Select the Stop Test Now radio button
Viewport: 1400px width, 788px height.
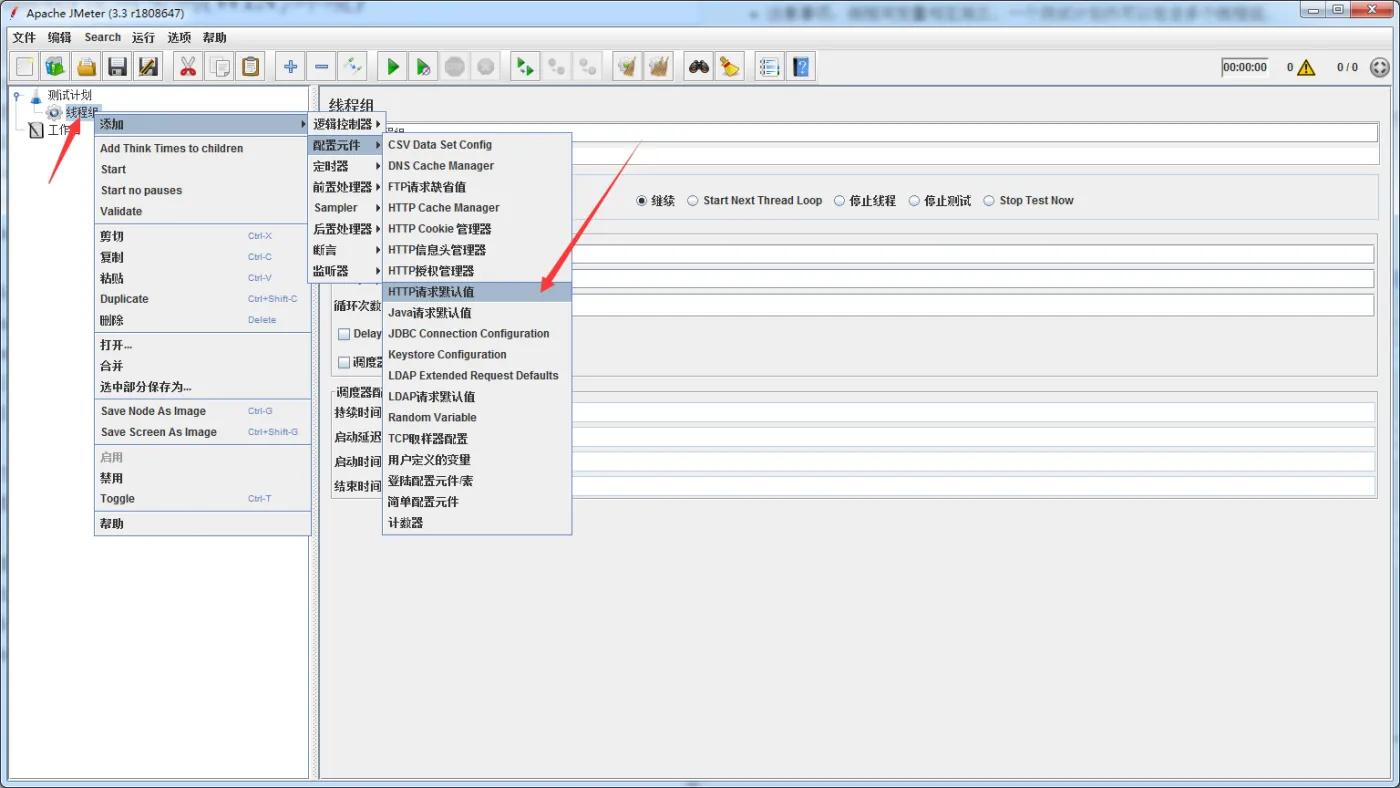coord(989,201)
